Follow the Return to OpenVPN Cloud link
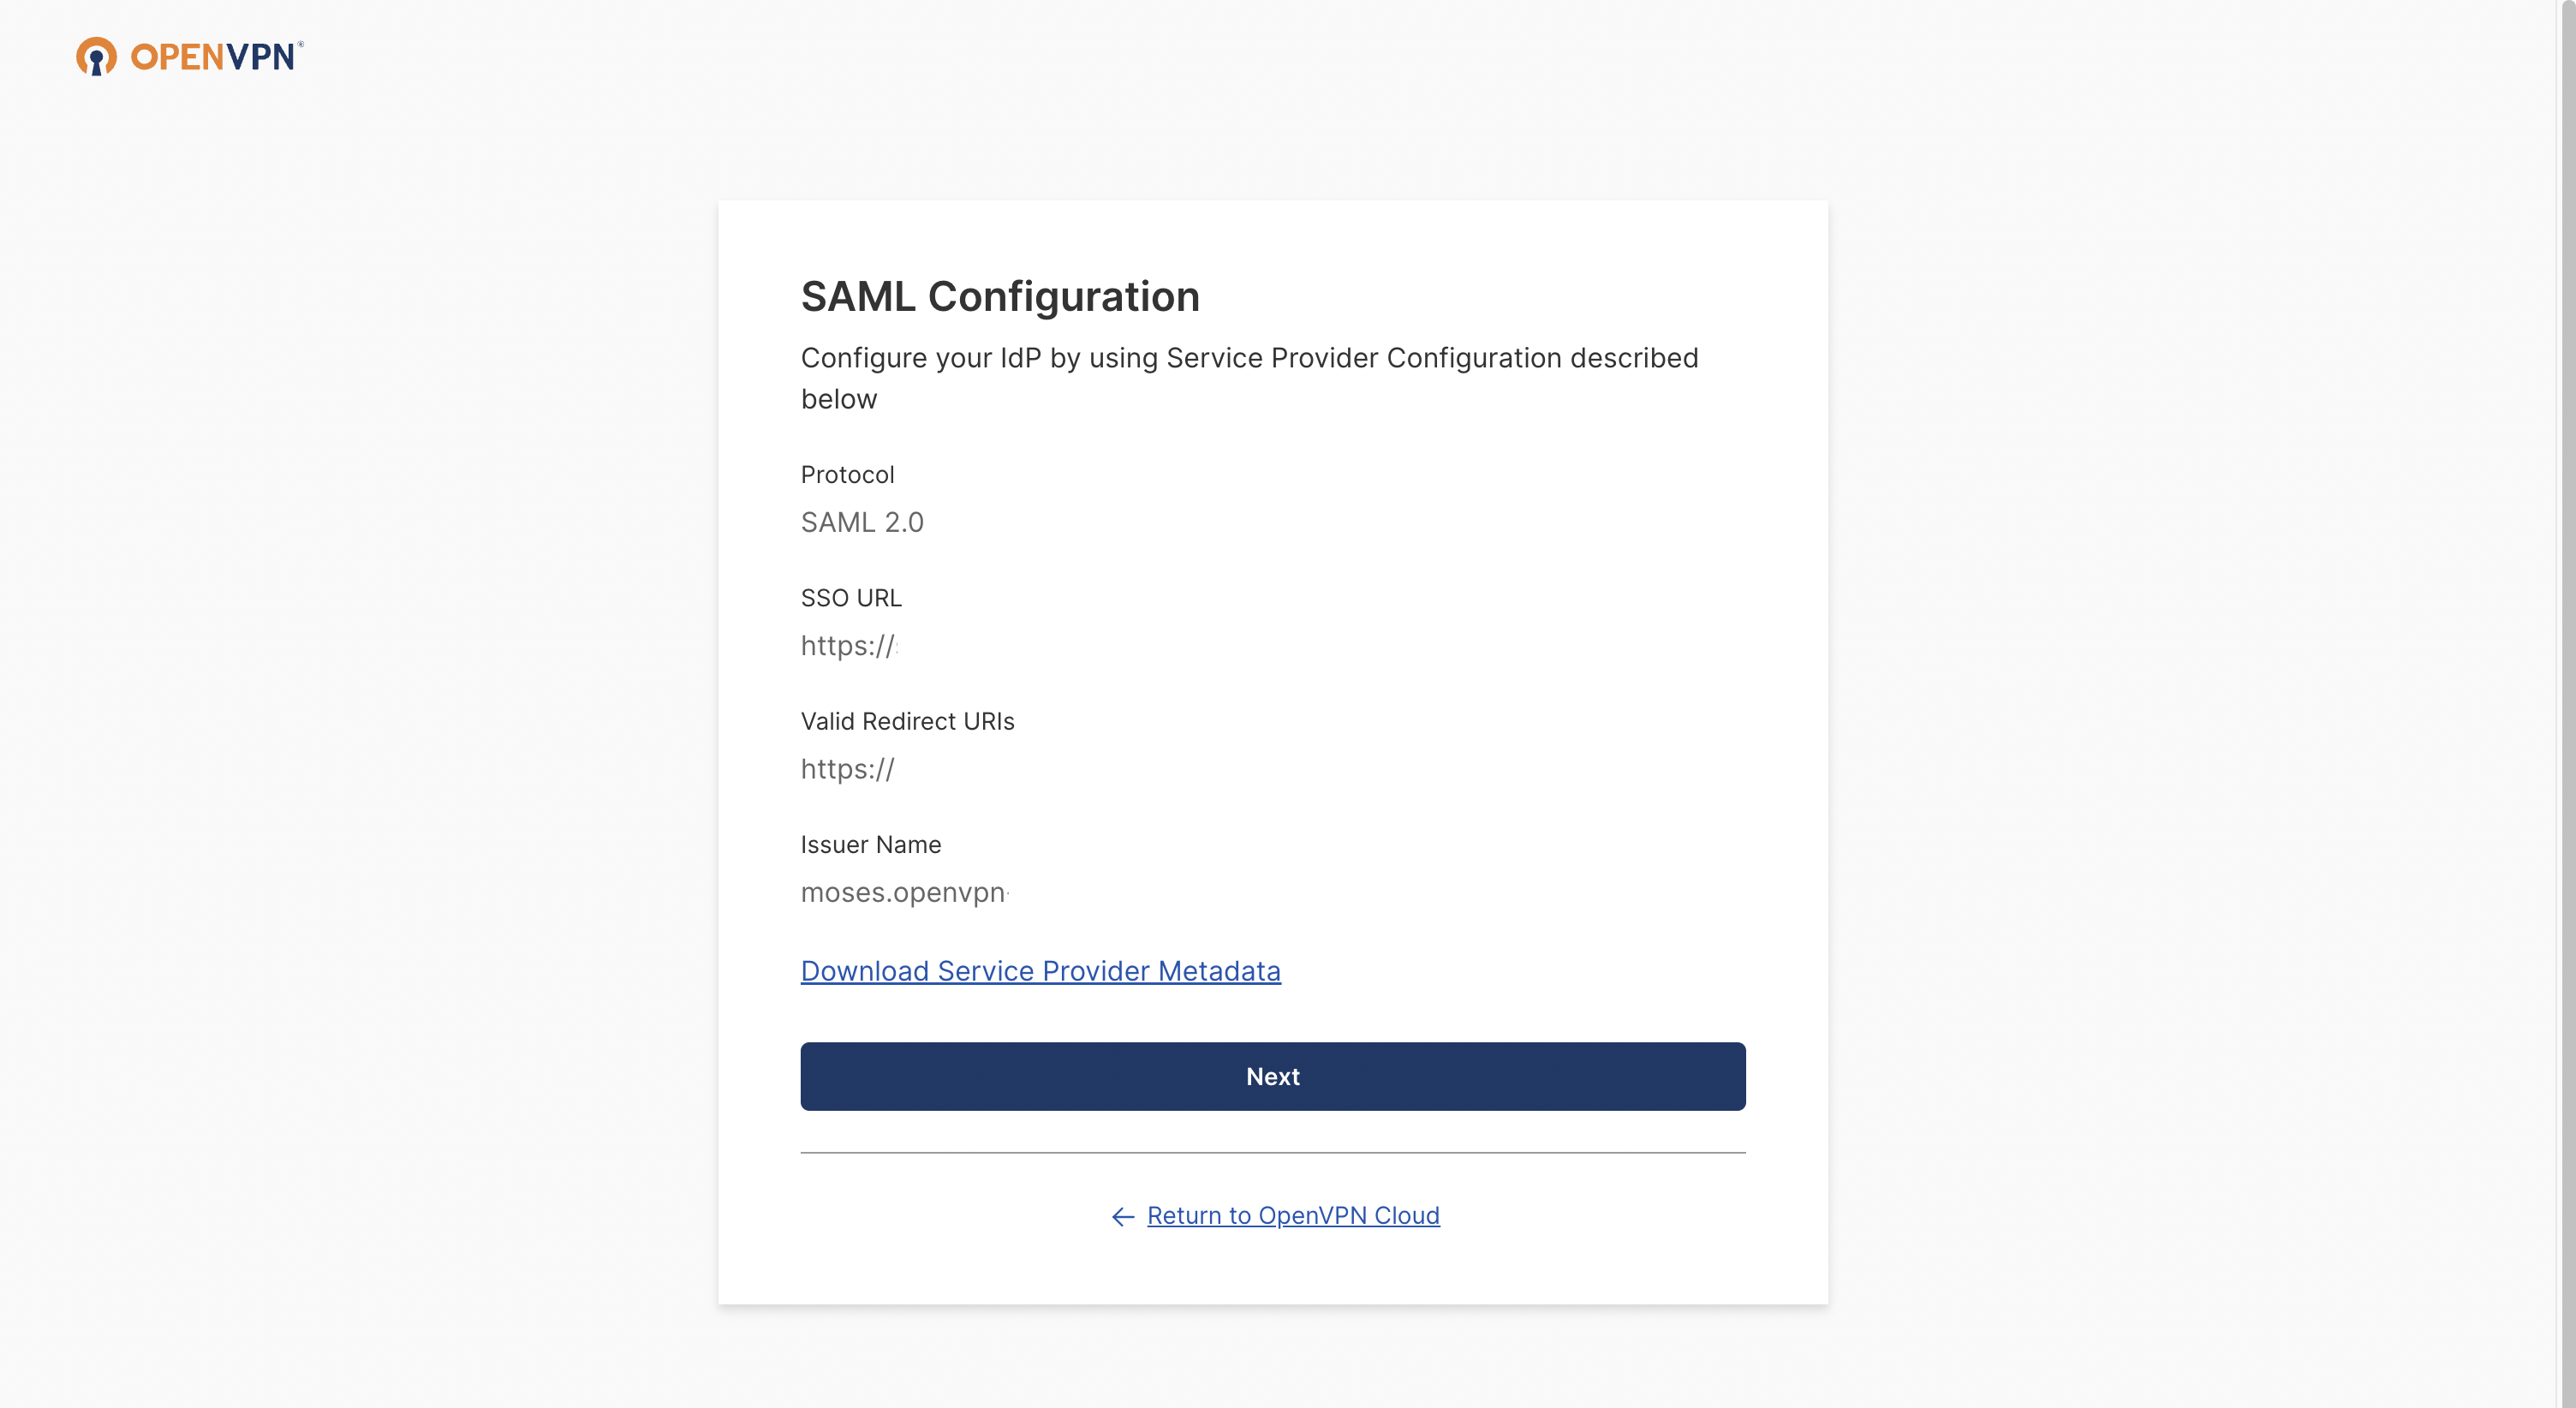The height and width of the screenshot is (1408, 2576). point(1293,1215)
